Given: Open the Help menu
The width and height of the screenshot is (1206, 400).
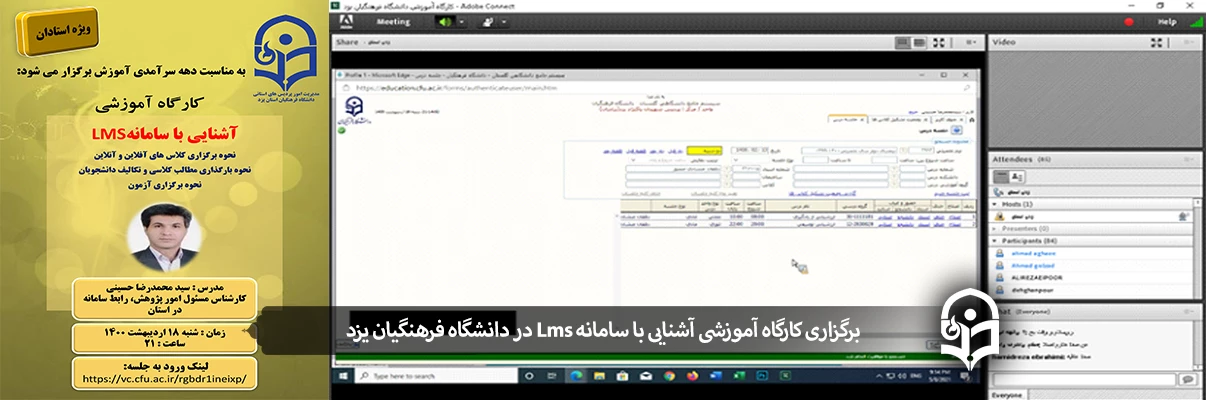Looking at the screenshot, I should 1167,21.
